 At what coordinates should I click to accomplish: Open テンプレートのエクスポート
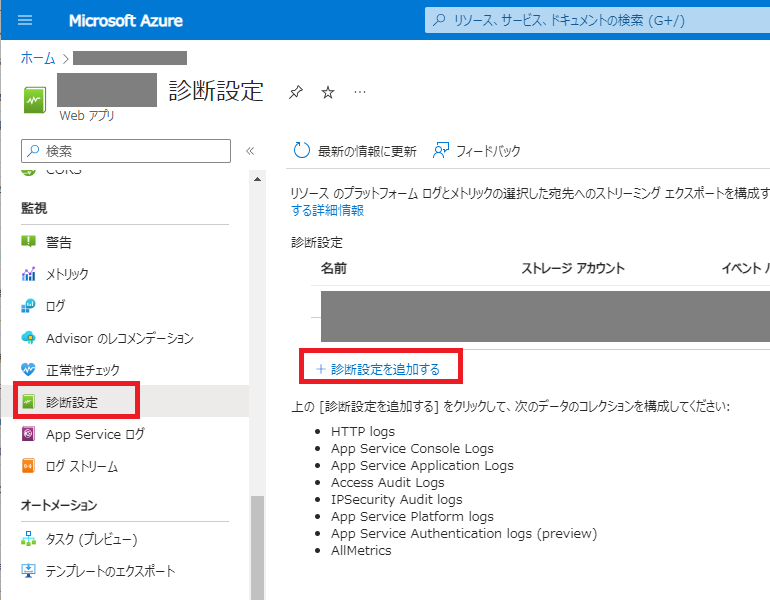coord(110,571)
